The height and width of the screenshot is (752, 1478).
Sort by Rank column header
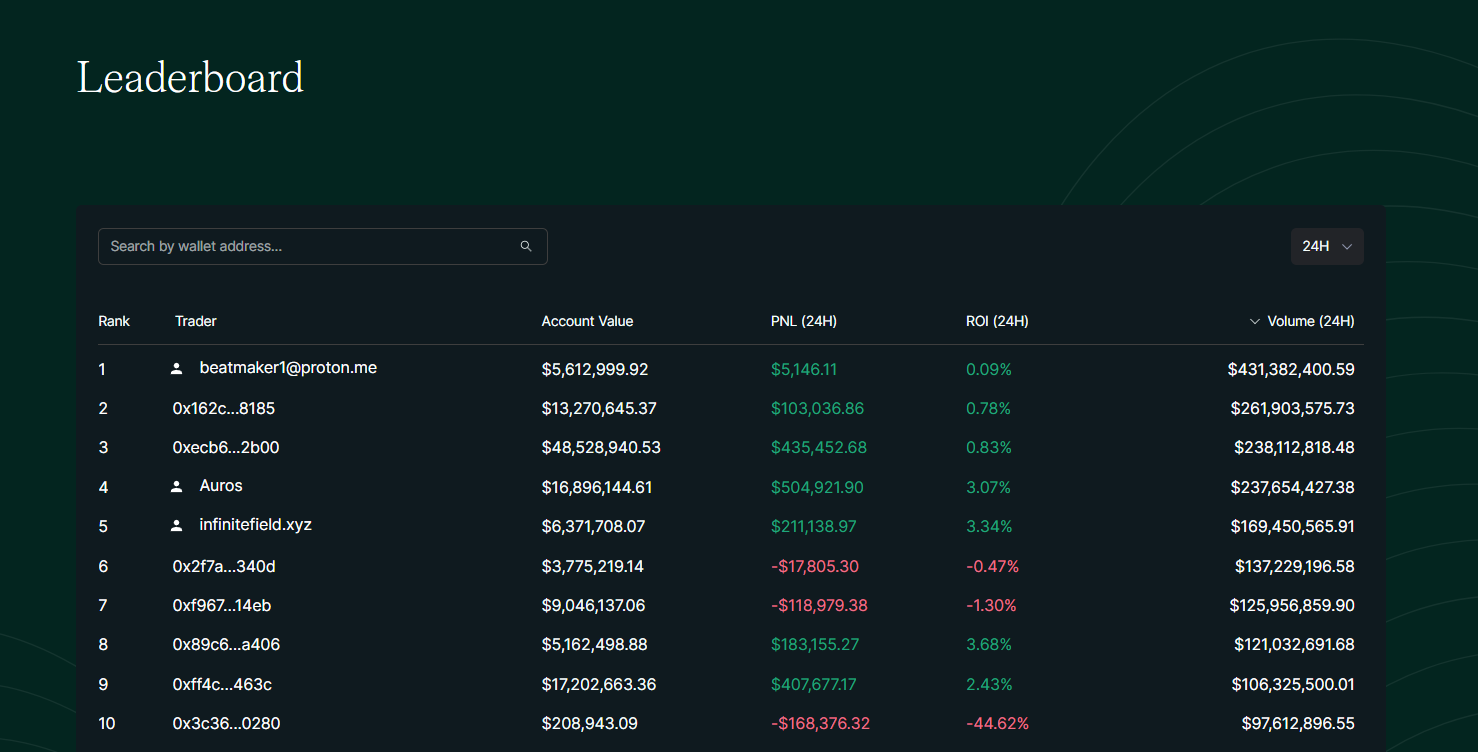click(x=114, y=321)
